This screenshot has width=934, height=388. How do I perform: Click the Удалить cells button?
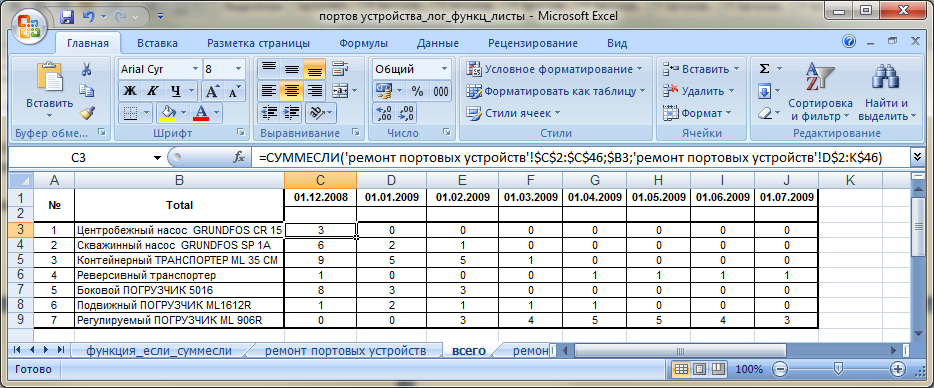click(698, 91)
